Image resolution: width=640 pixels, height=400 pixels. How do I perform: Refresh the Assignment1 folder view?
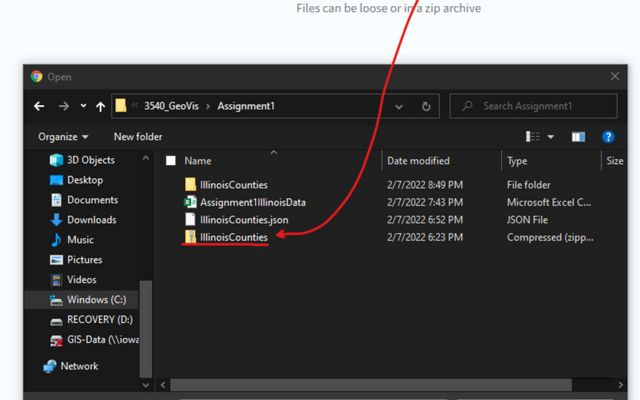426,106
